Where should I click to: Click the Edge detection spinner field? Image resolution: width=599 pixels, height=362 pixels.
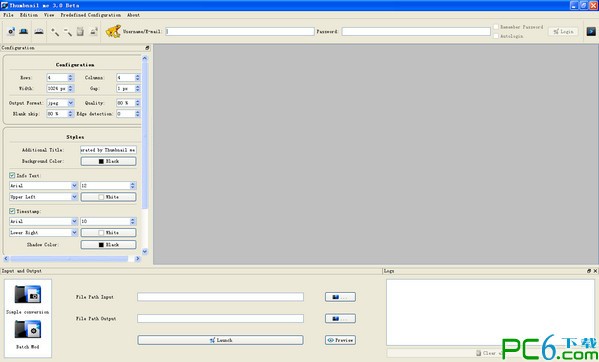pyautogui.click(x=128, y=114)
